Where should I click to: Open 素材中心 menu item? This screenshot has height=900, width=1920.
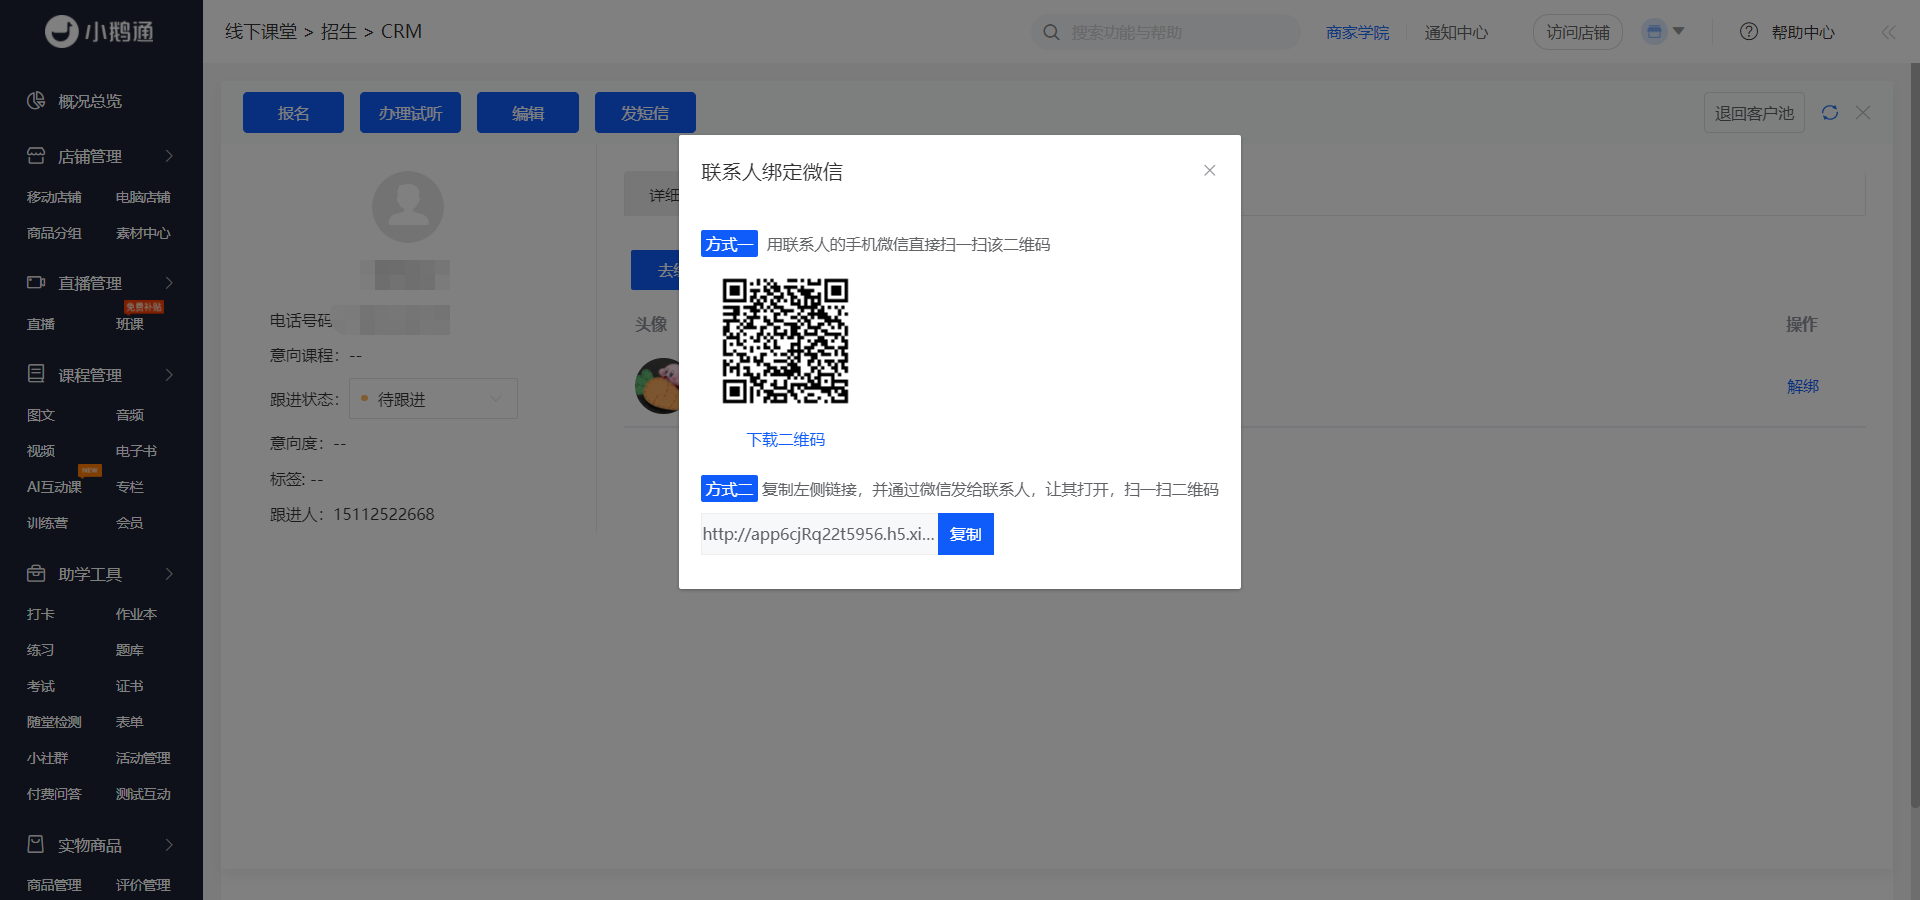click(x=143, y=233)
